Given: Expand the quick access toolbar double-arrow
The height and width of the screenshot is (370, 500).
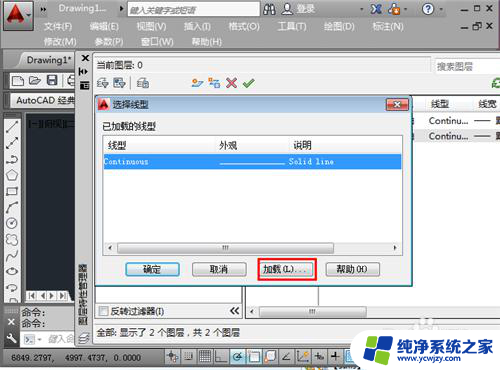Looking at the screenshot, I should point(43,9).
